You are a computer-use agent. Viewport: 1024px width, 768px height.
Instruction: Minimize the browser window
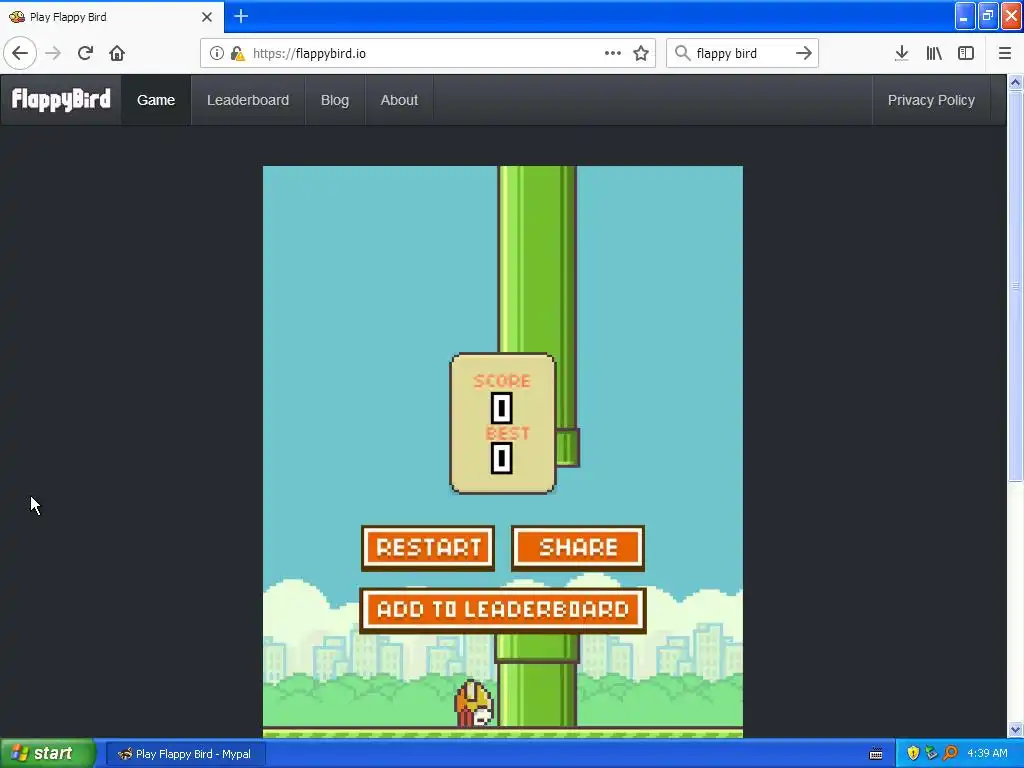tap(965, 16)
